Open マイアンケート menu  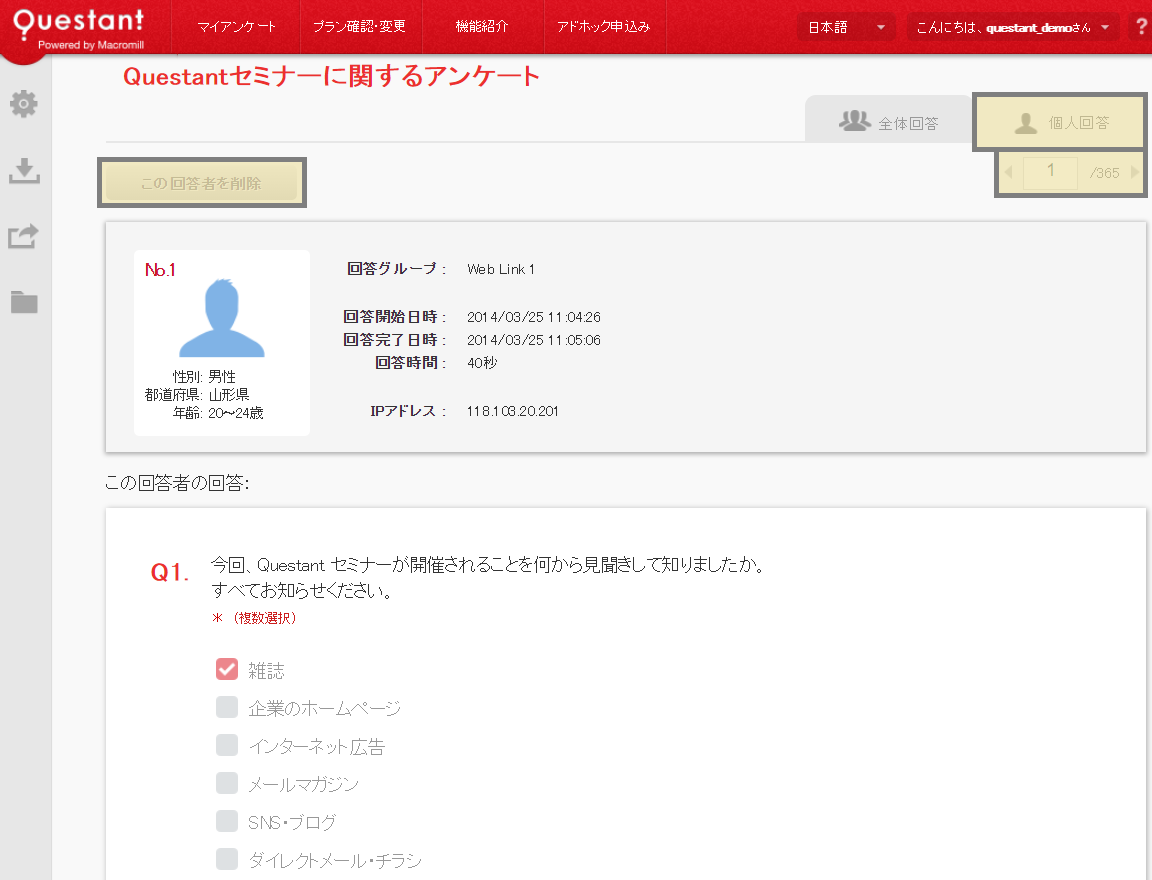(237, 26)
